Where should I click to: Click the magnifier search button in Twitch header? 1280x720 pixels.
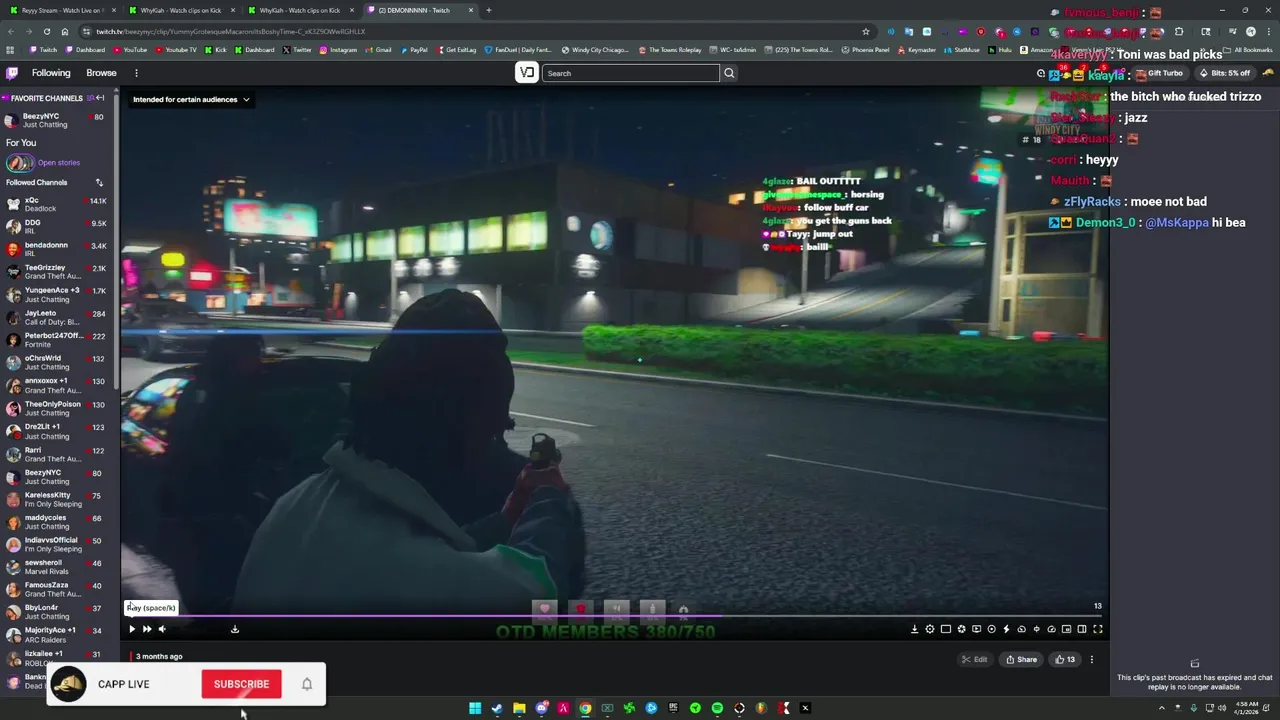point(729,73)
